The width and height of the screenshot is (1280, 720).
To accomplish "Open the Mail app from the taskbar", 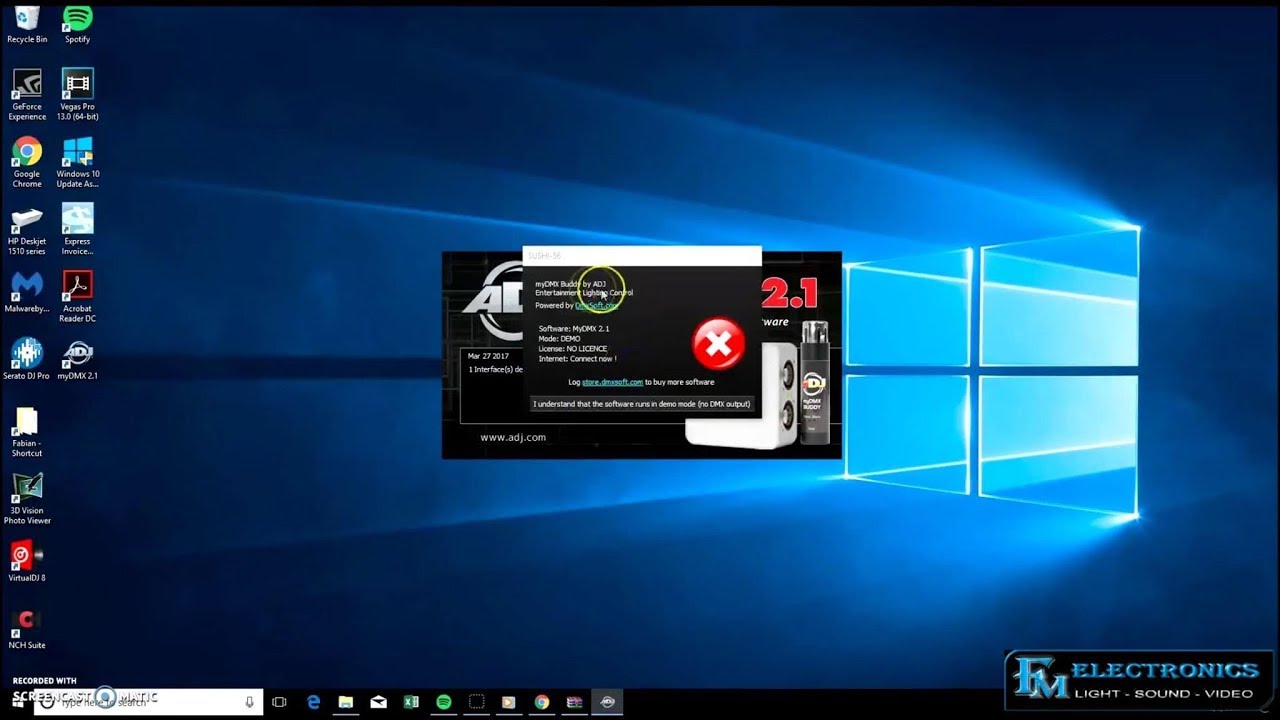I will coord(378,702).
